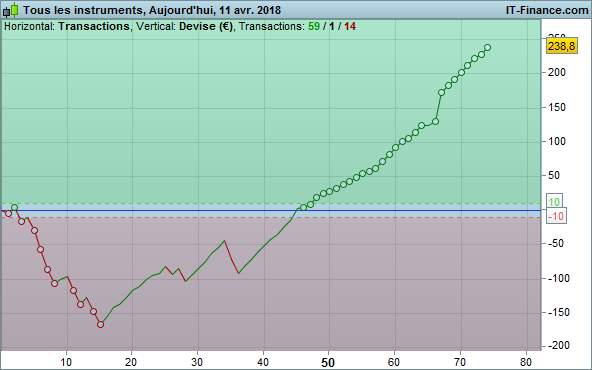The height and width of the screenshot is (370, 592).
Task: Click the title 'Tous les instruments, Aujourd'hui, 11 avr. 2018'
Action: tap(152, 10)
